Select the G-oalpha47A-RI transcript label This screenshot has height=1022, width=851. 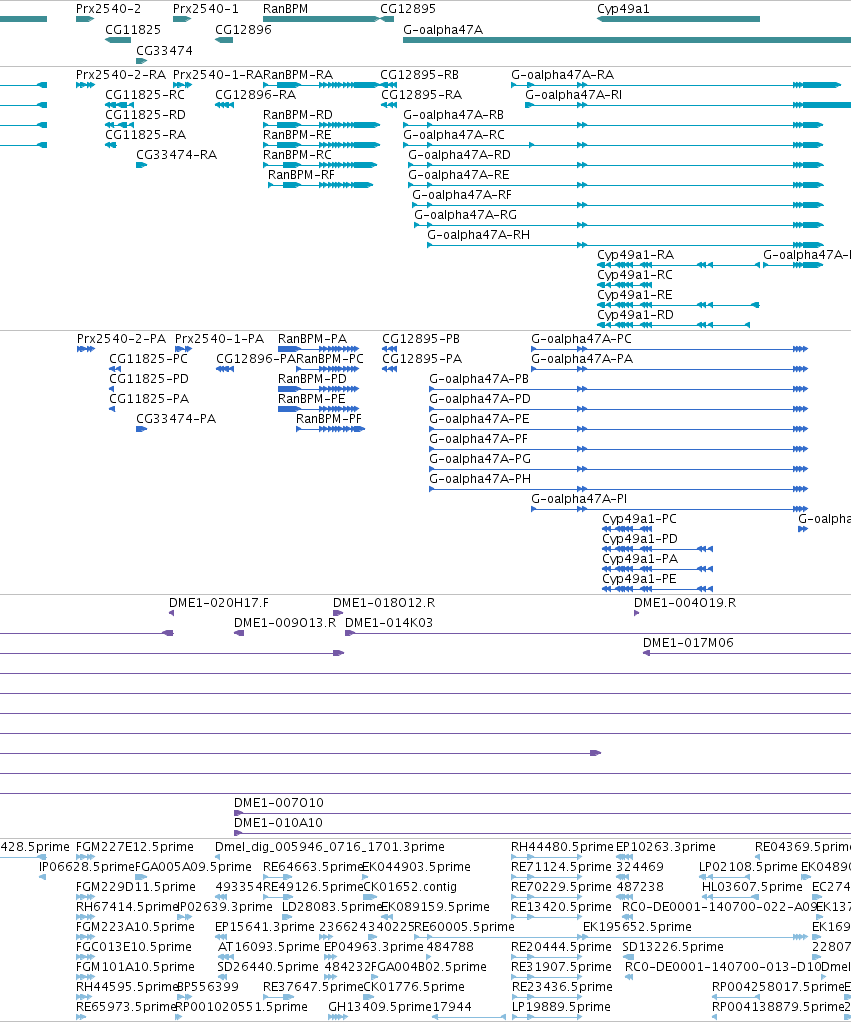tap(573, 95)
